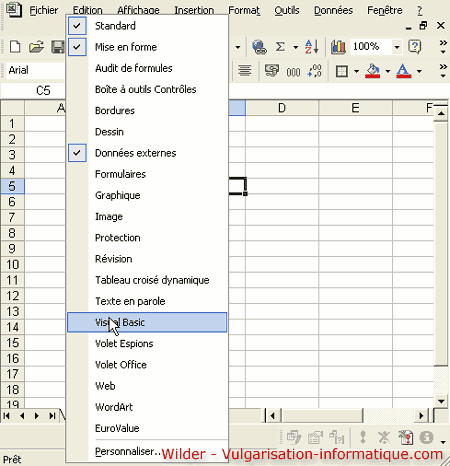
Task: Select the EuroValue toolbar entry
Action: click(x=147, y=428)
